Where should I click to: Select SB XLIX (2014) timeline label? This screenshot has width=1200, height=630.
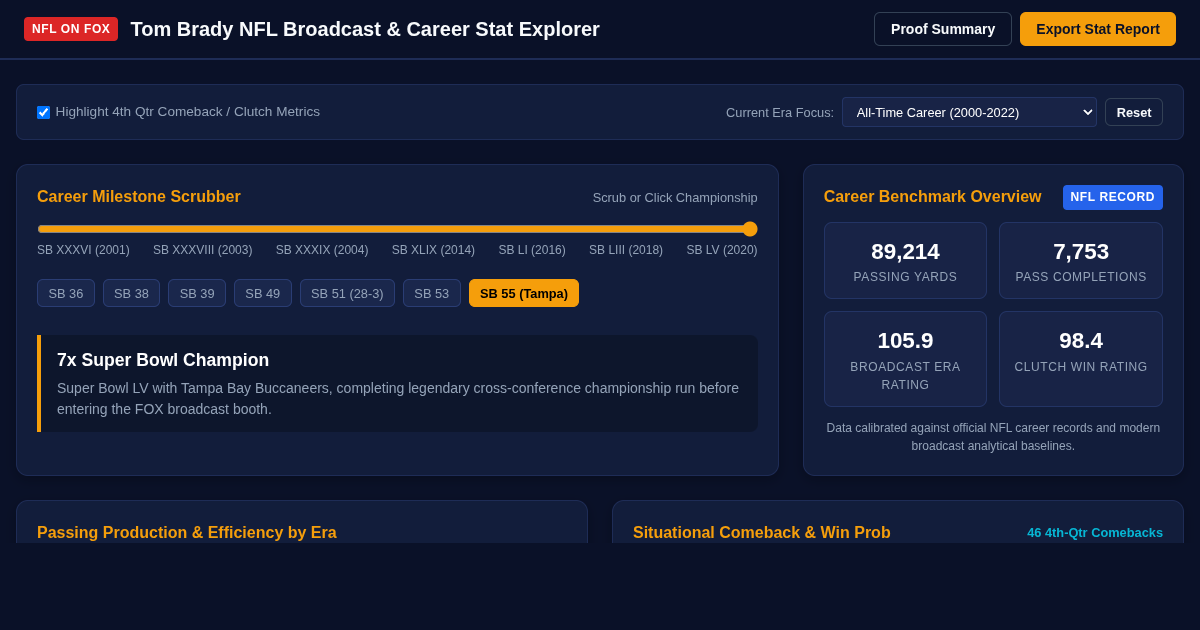pos(433,250)
